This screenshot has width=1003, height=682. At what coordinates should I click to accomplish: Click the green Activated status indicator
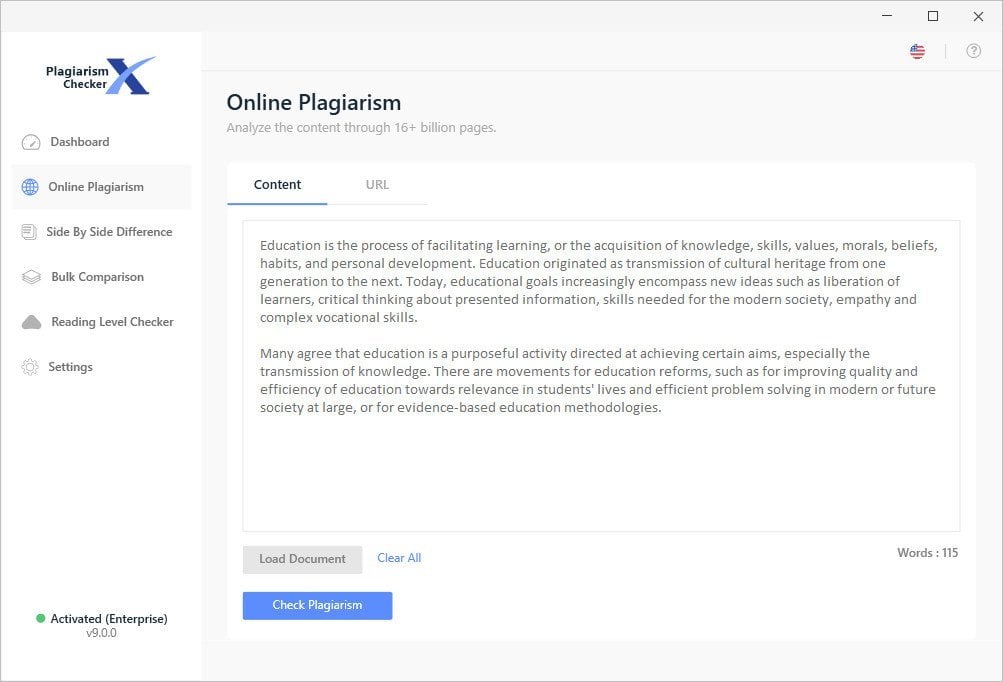click(41, 619)
